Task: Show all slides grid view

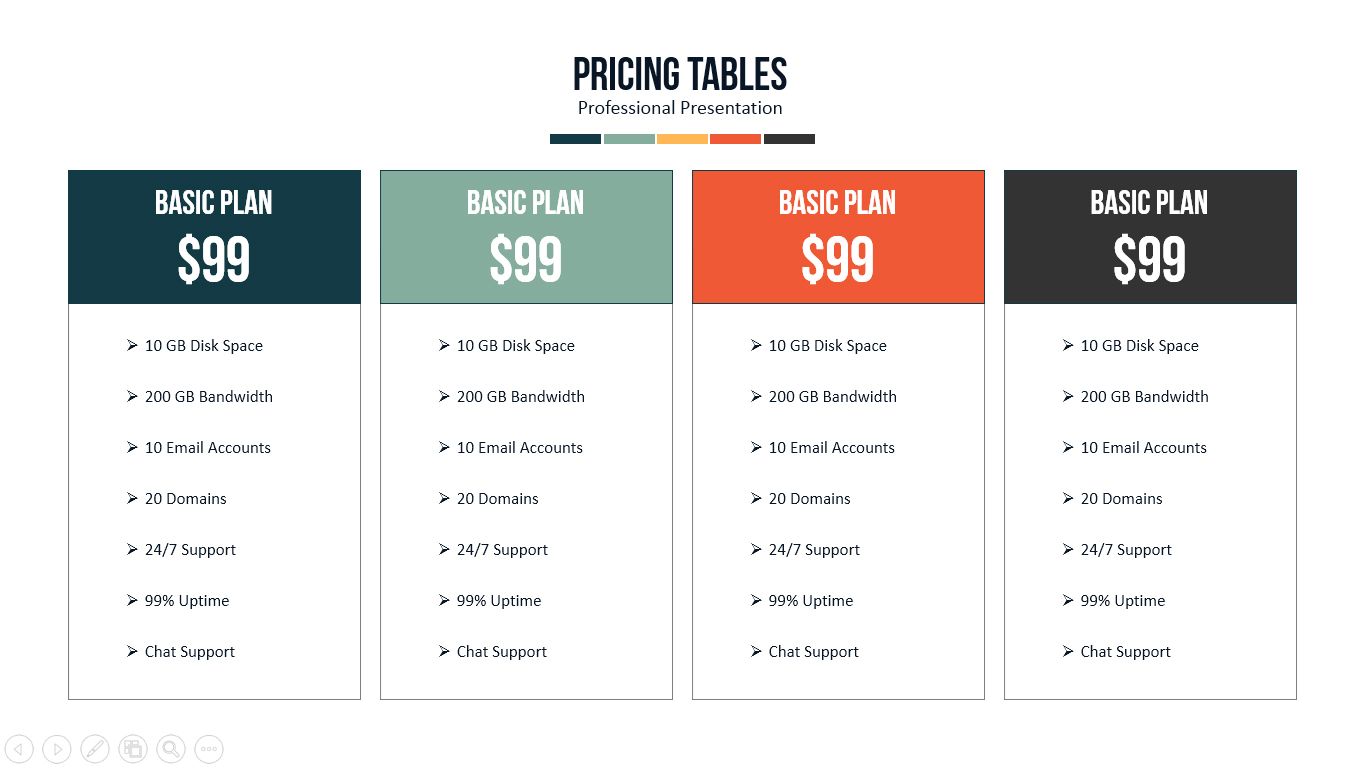Action: tap(133, 749)
